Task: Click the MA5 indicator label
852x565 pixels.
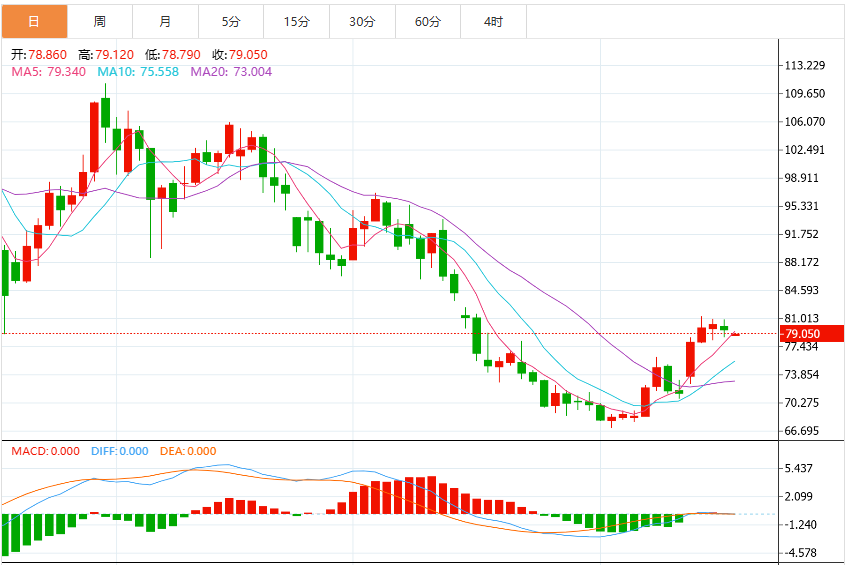Action: coord(49,72)
